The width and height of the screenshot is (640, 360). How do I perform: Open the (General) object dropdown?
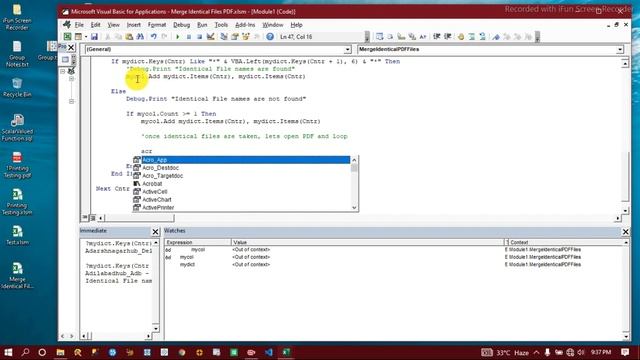347,49
